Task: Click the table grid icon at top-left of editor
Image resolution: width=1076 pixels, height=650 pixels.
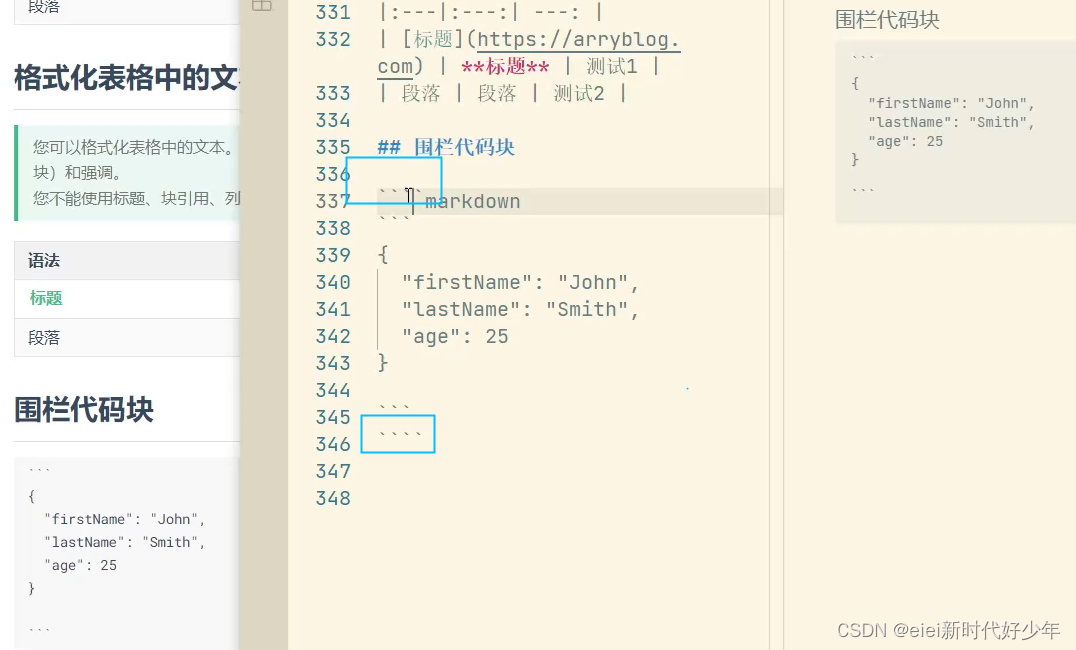Action: click(x=262, y=7)
